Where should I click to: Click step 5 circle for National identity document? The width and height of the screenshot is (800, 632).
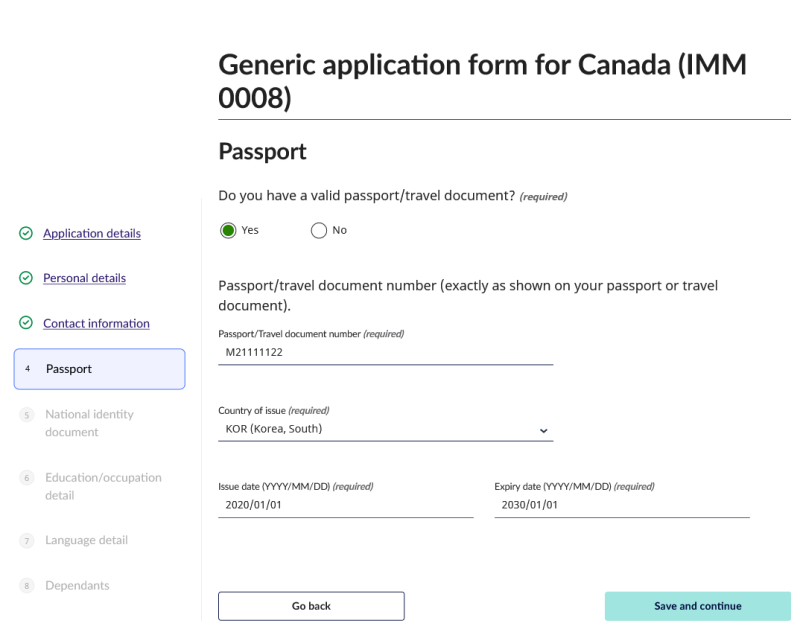[x=27, y=415]
